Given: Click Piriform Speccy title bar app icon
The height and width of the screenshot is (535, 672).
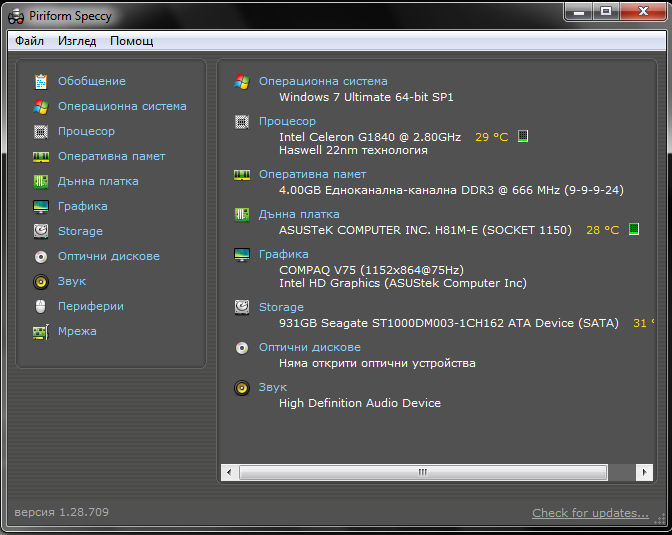Looking at the screenshot, I should coord(16,17).
